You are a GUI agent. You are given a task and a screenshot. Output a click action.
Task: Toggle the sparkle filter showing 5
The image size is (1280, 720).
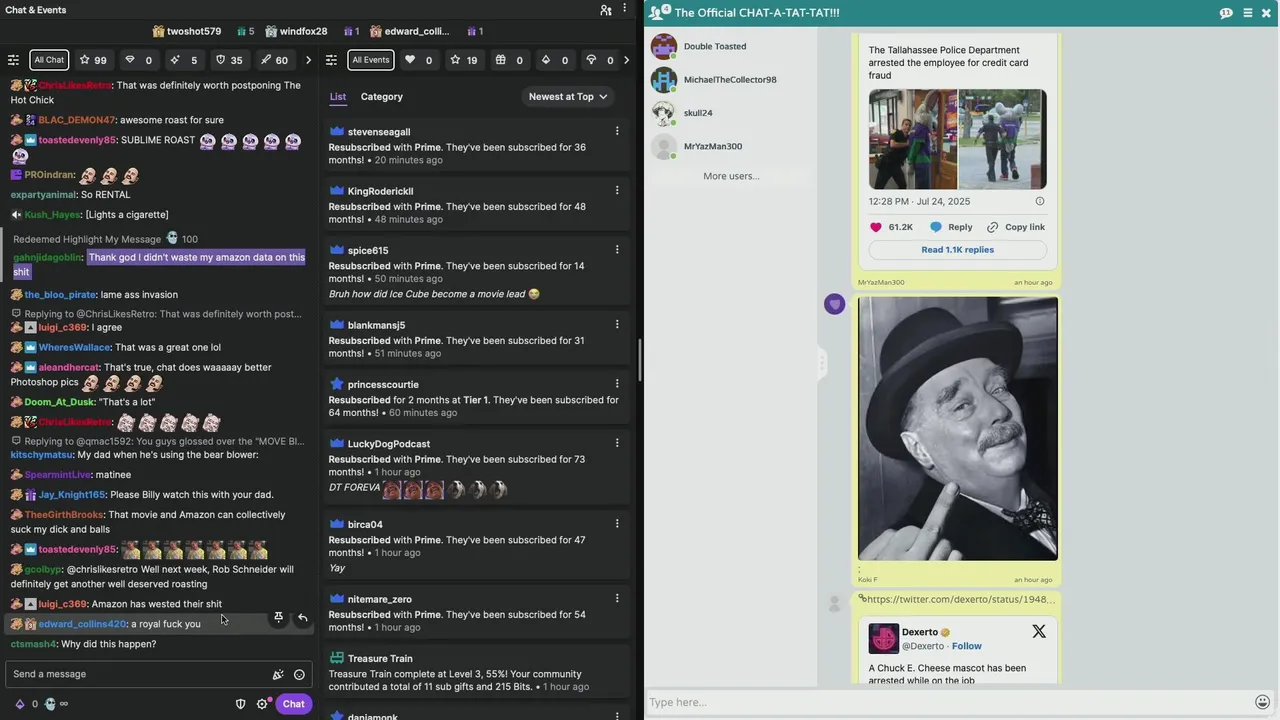pos(184,60)
